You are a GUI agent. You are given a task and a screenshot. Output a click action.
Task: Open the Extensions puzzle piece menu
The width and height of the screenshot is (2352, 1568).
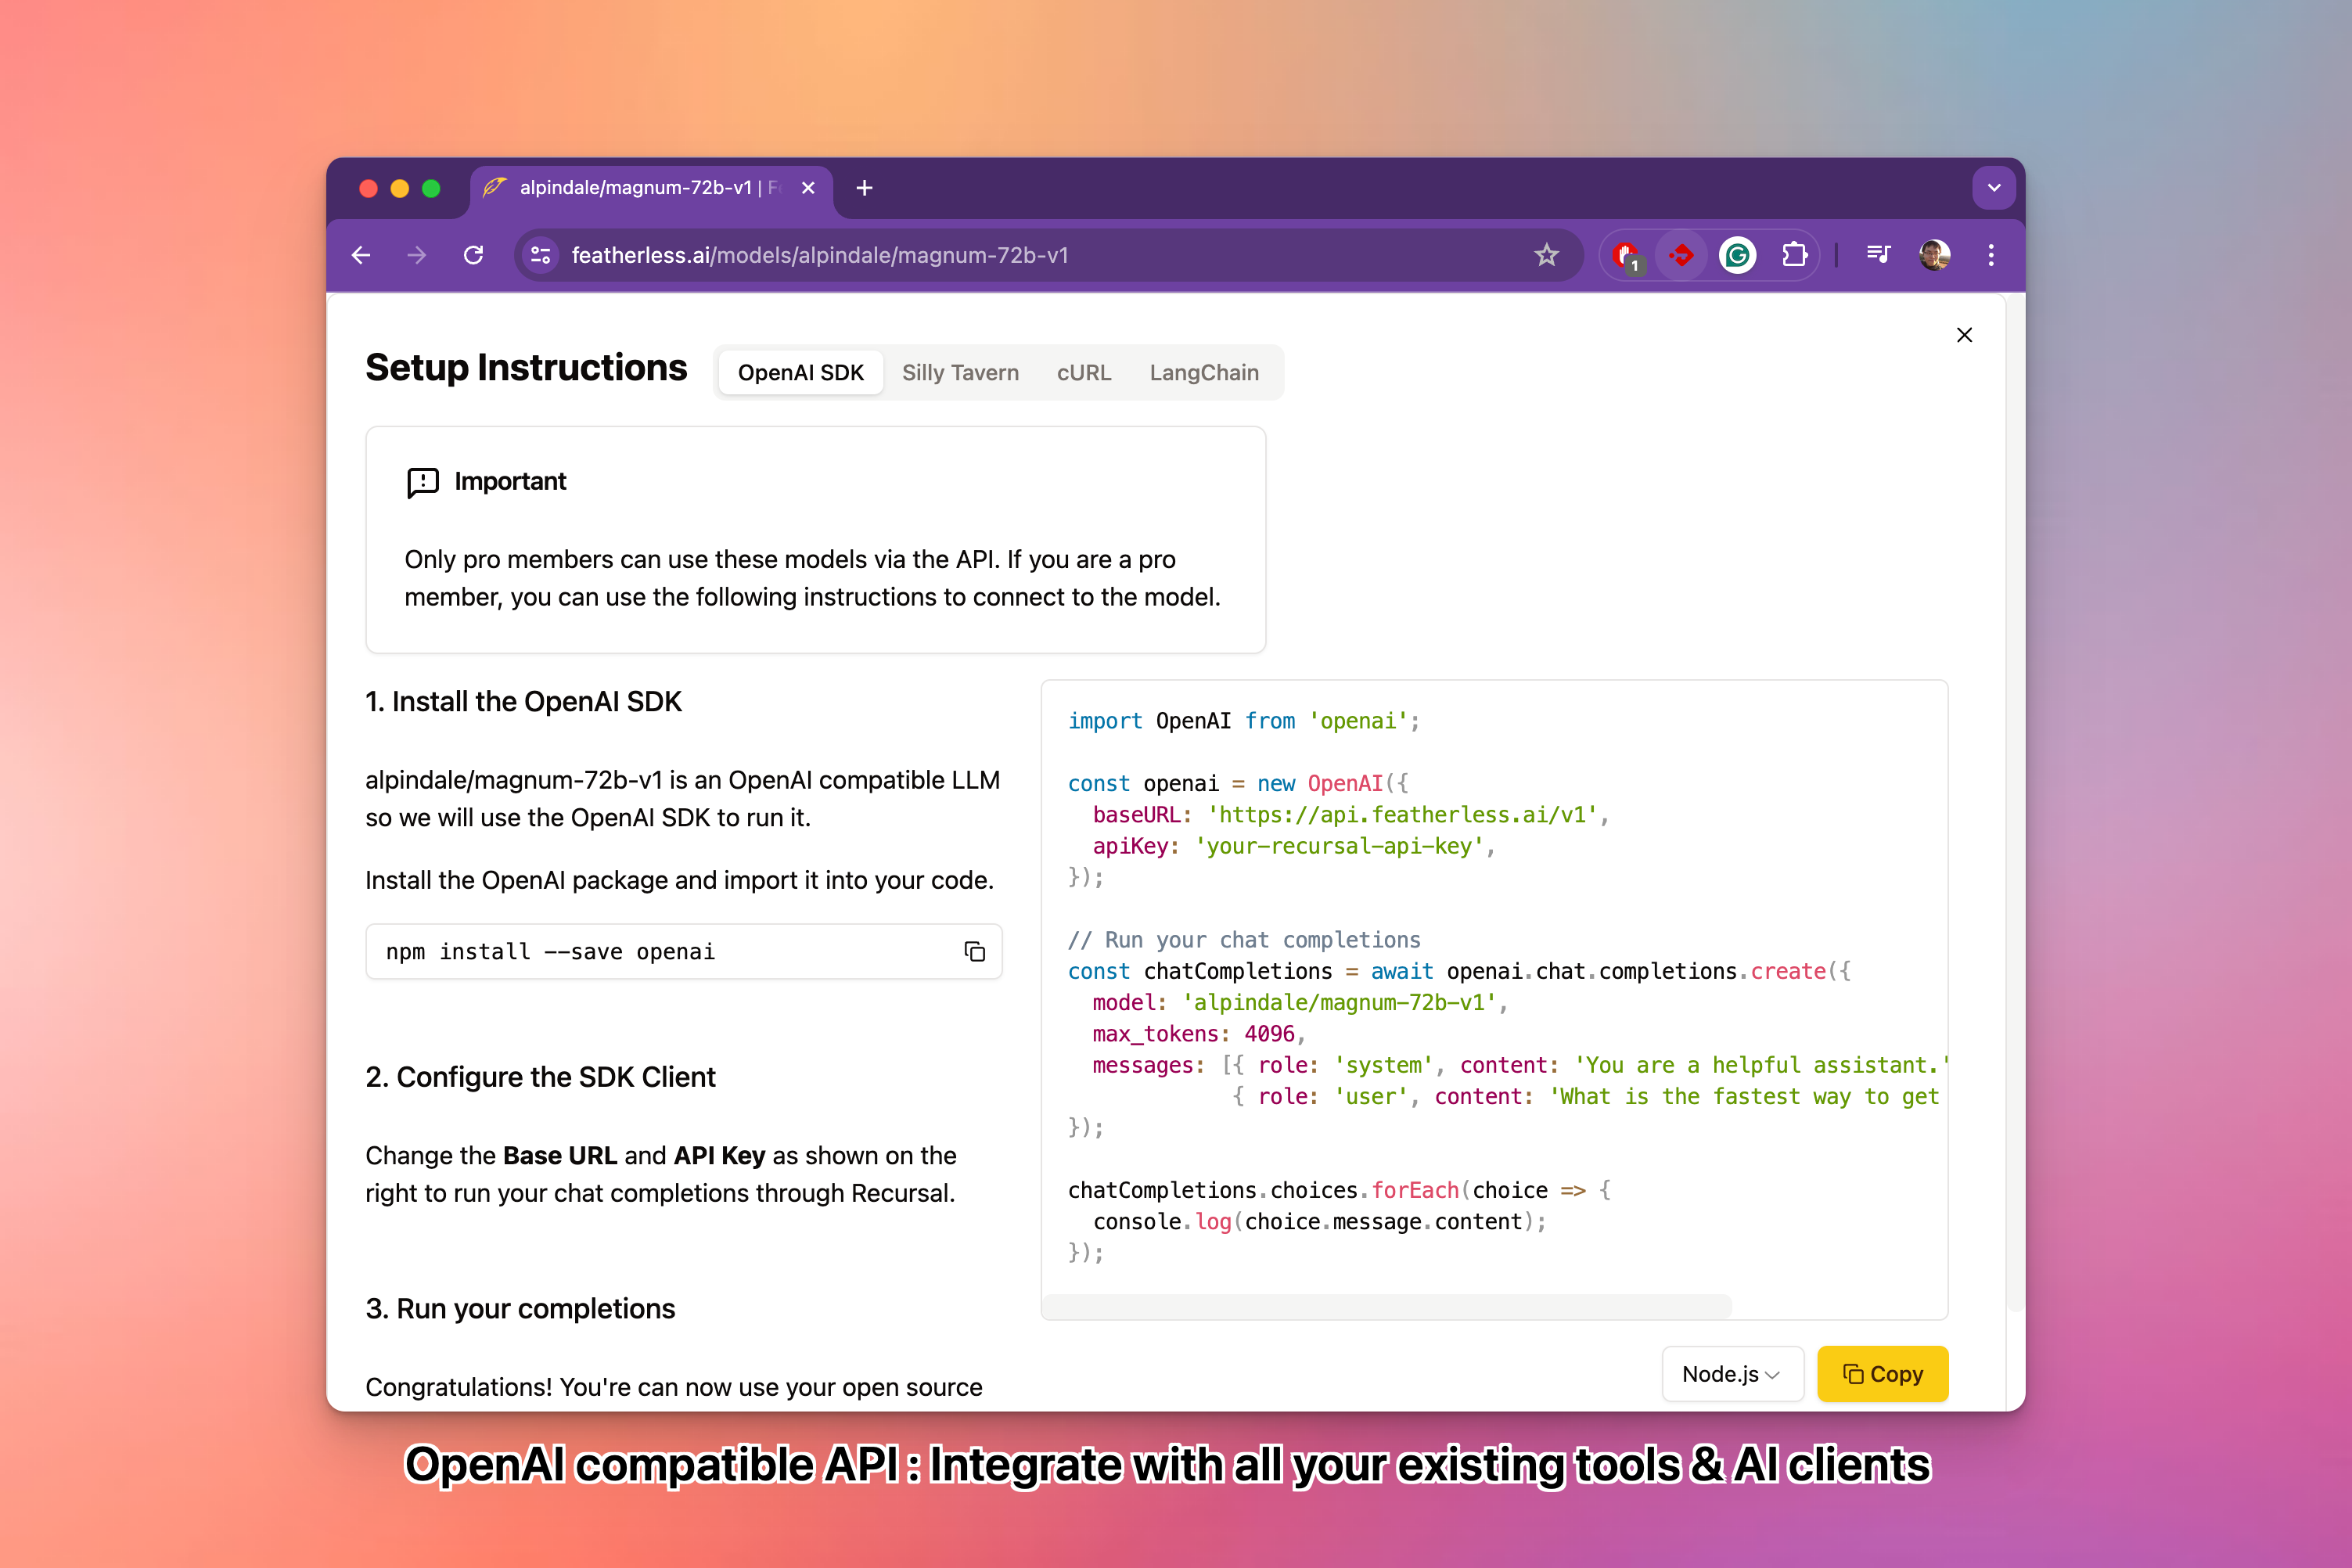click(x=1795, y=256)
